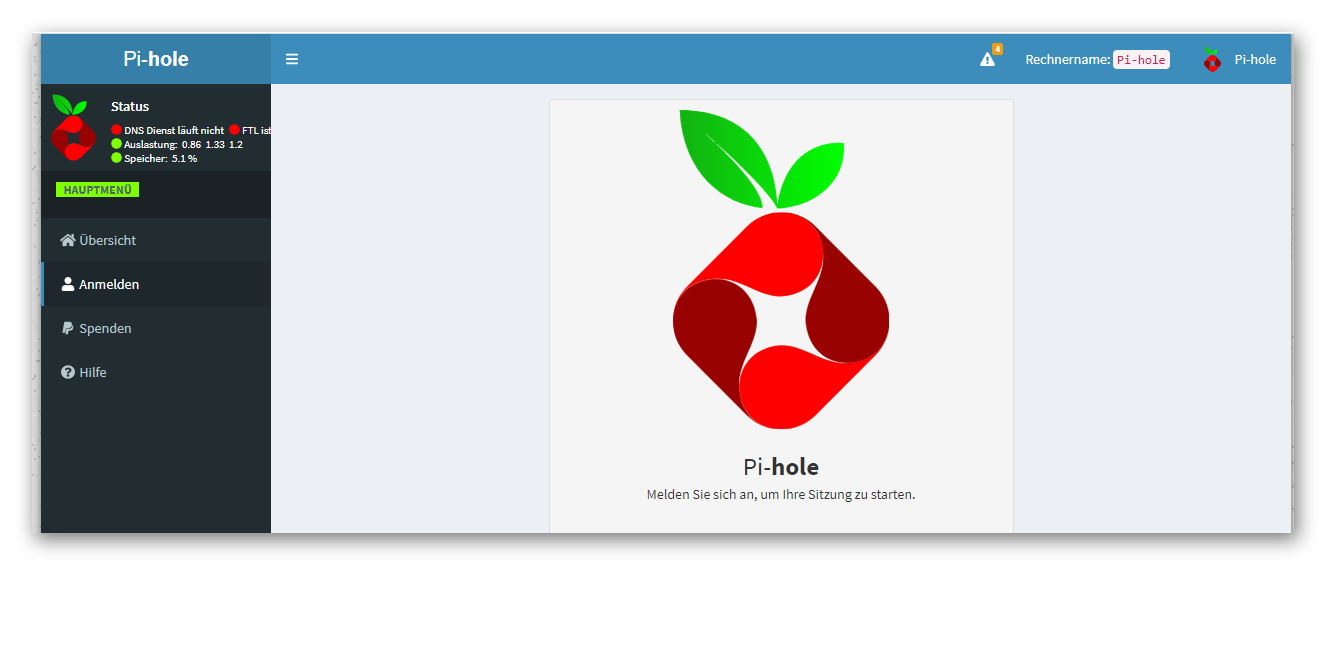The width and height of the screenshot is (1326, 645).
Task: Click the user icon beside Anmelden
Action: click(68, 284)
